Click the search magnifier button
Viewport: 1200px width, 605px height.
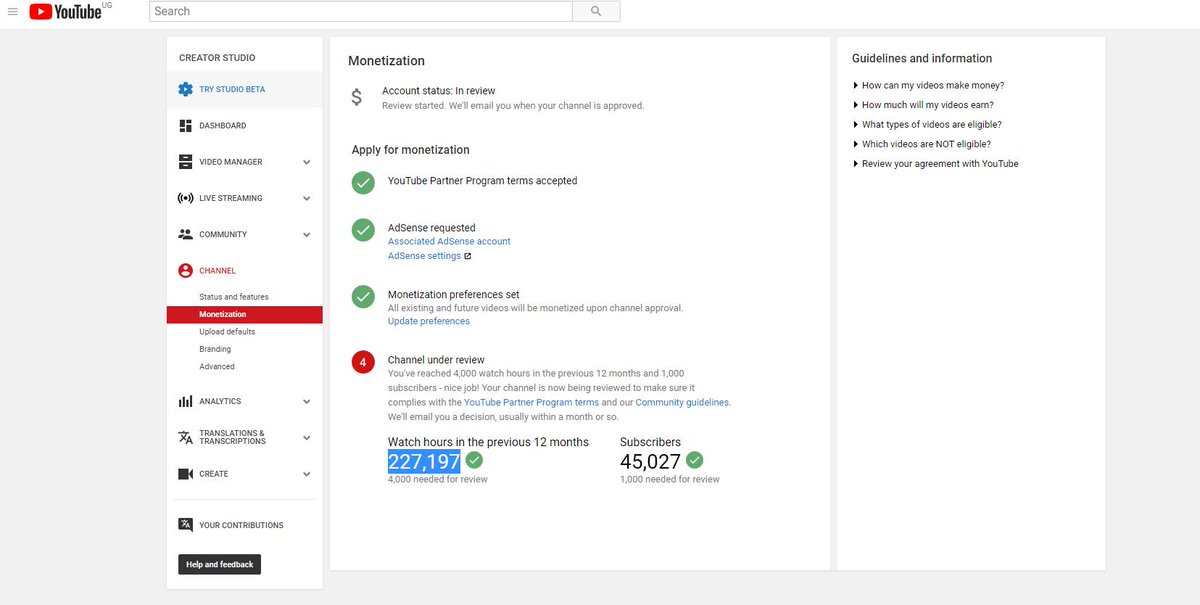(596, 11)
